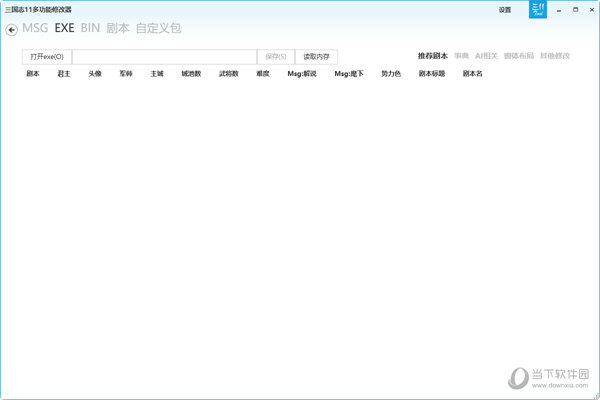Focus the exe file path field

coord(164,57)
